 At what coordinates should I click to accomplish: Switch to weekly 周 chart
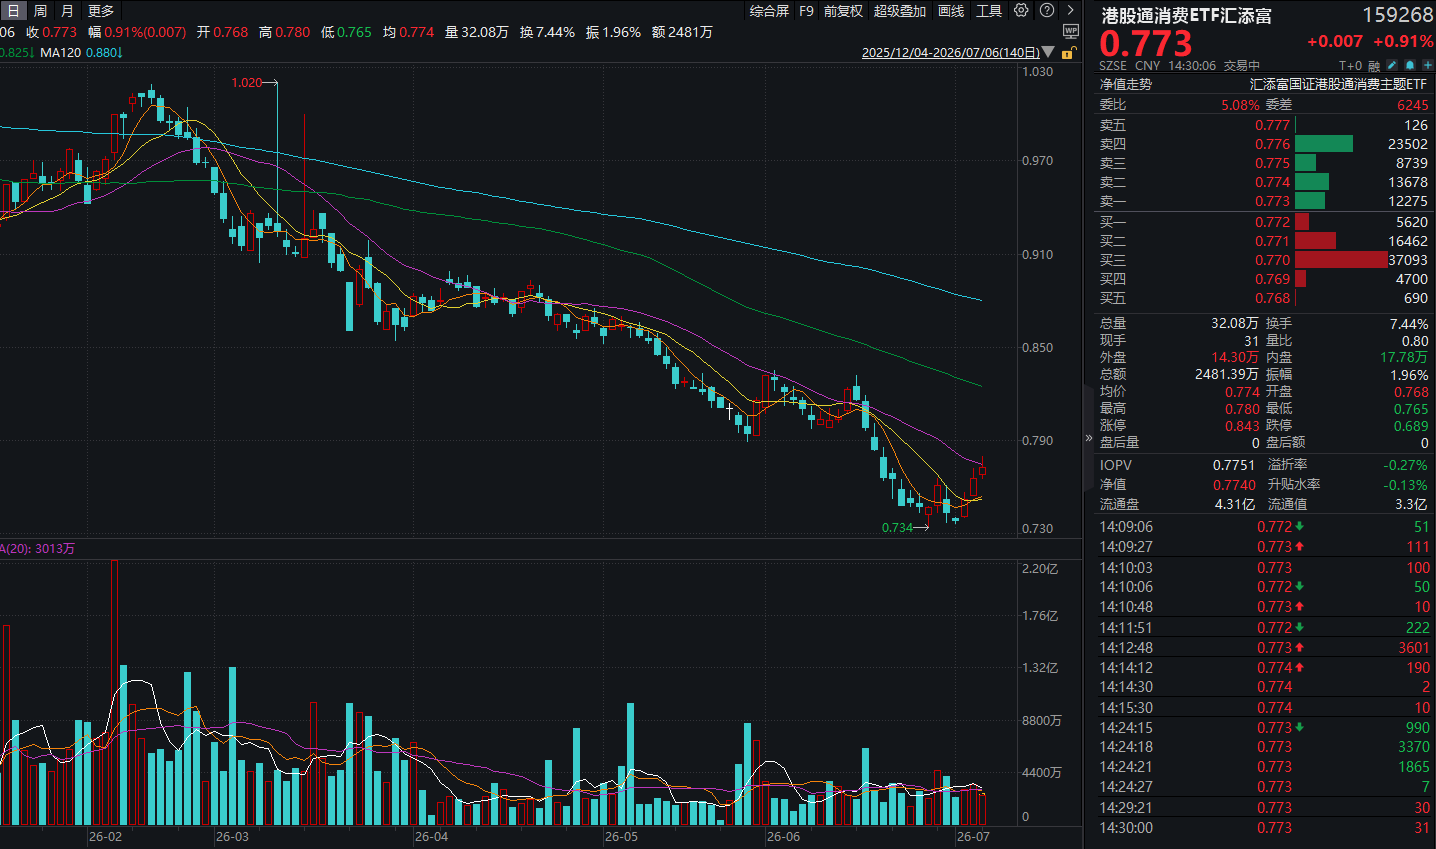click(40, 10)
